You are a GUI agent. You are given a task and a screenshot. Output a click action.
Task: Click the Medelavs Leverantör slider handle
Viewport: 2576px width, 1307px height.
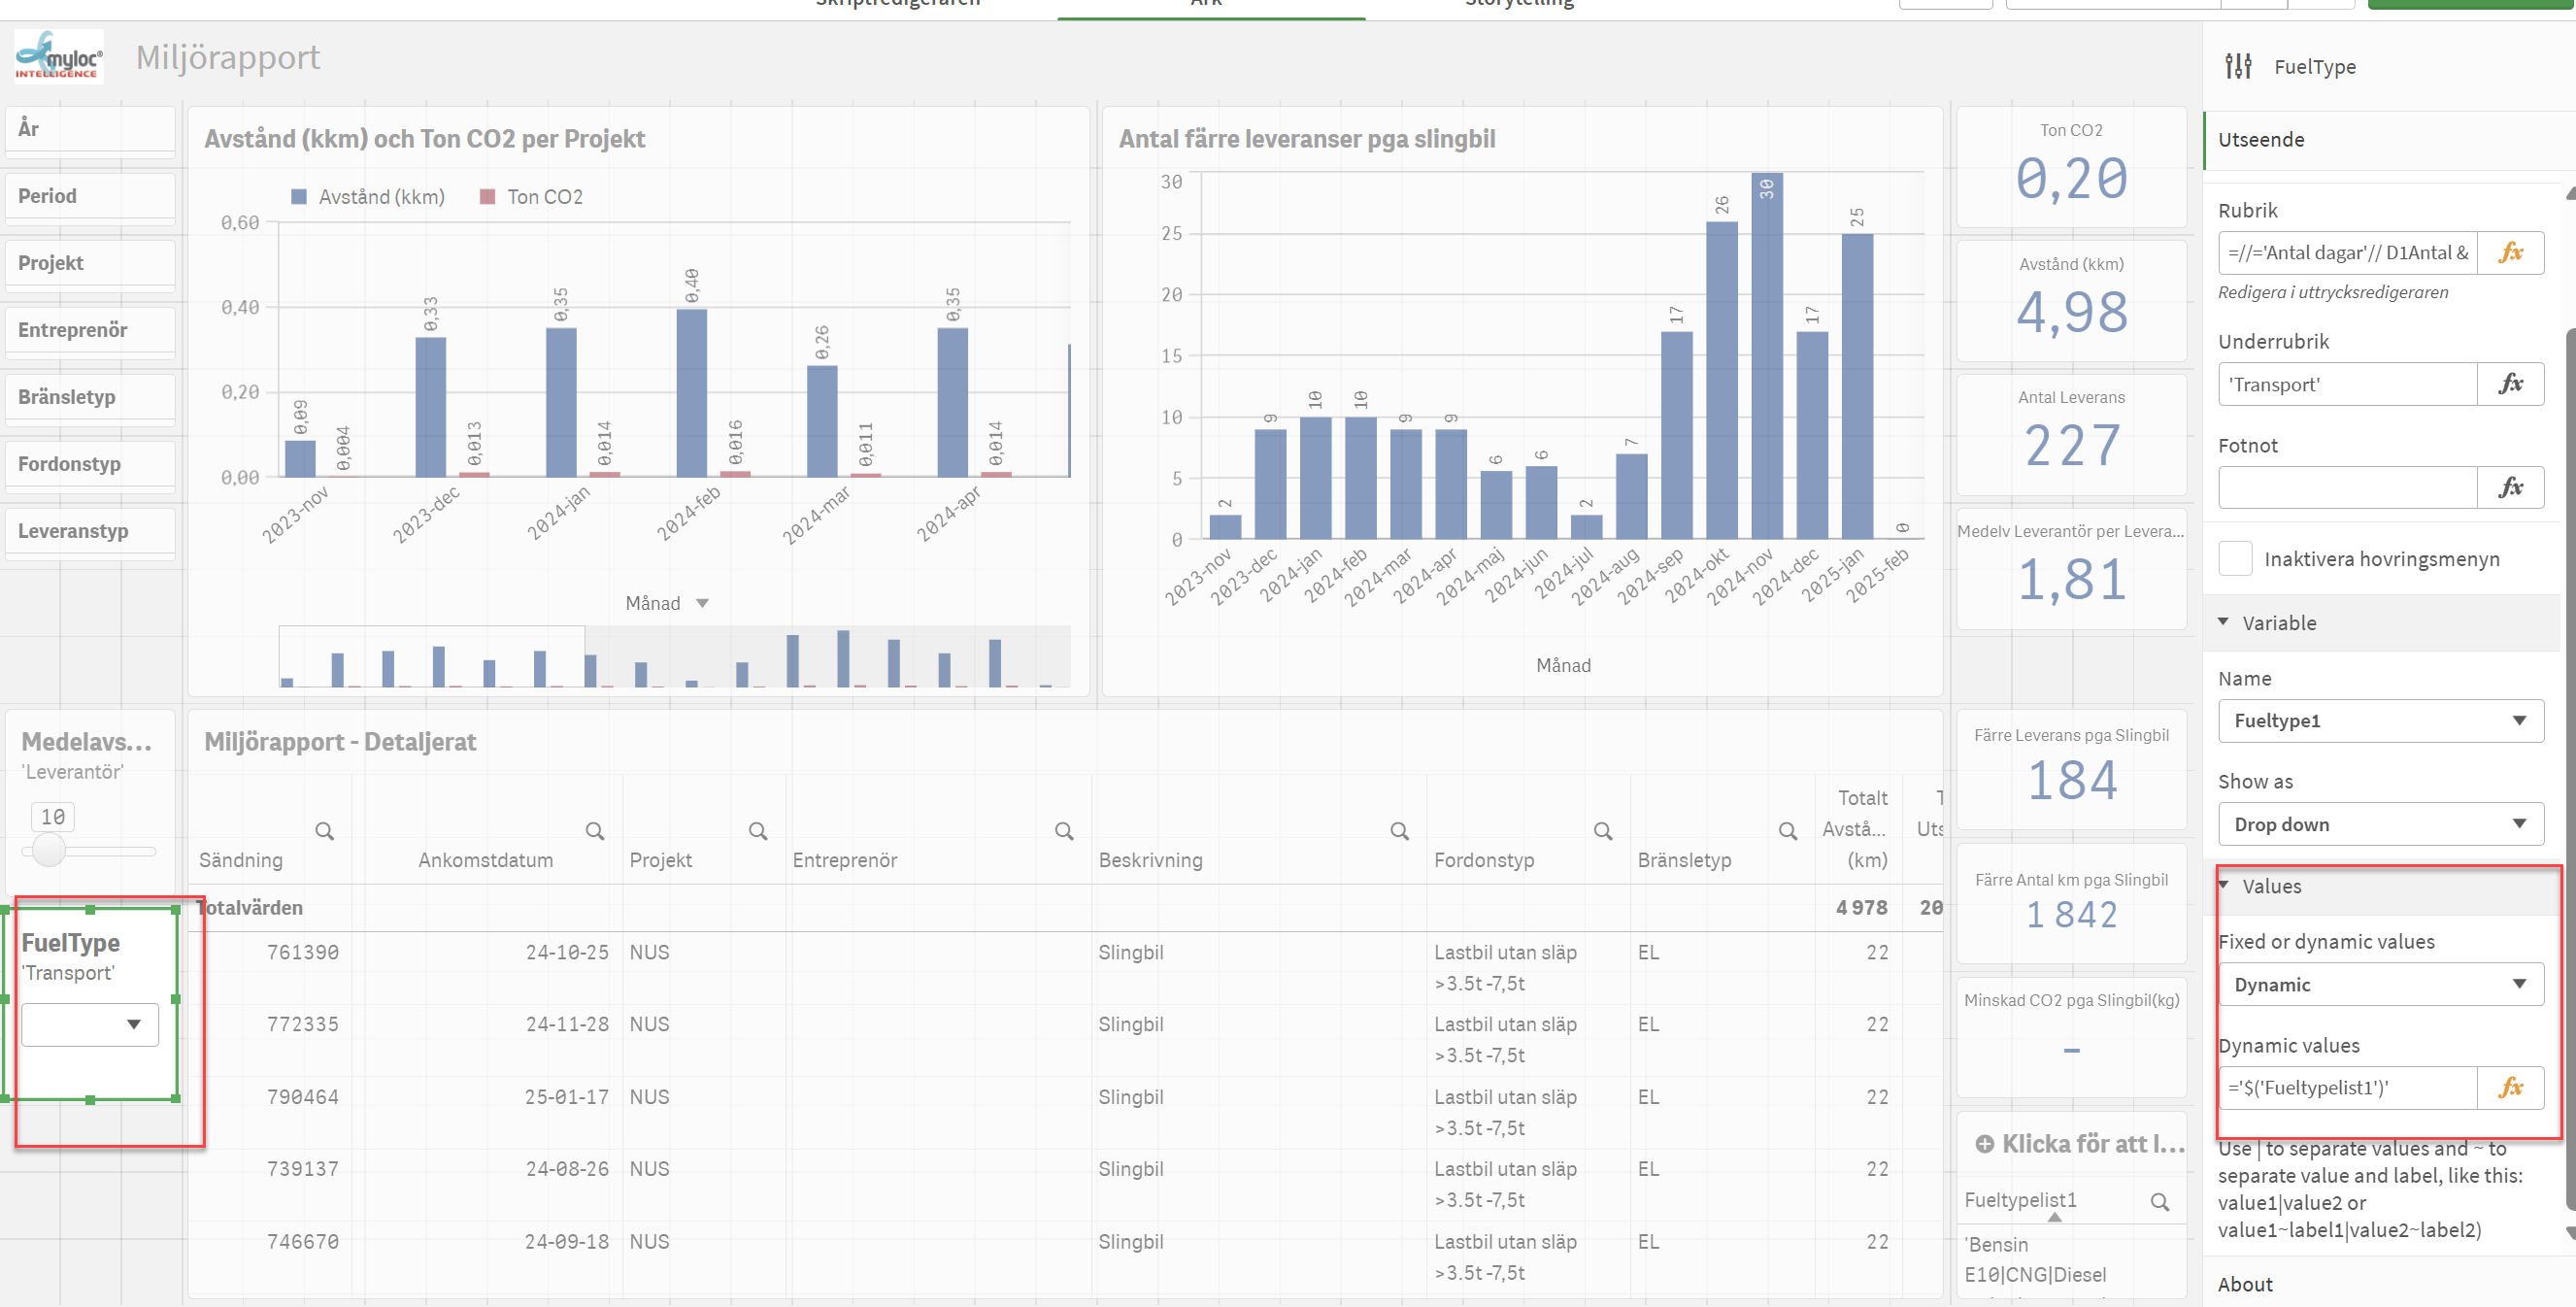48,850
